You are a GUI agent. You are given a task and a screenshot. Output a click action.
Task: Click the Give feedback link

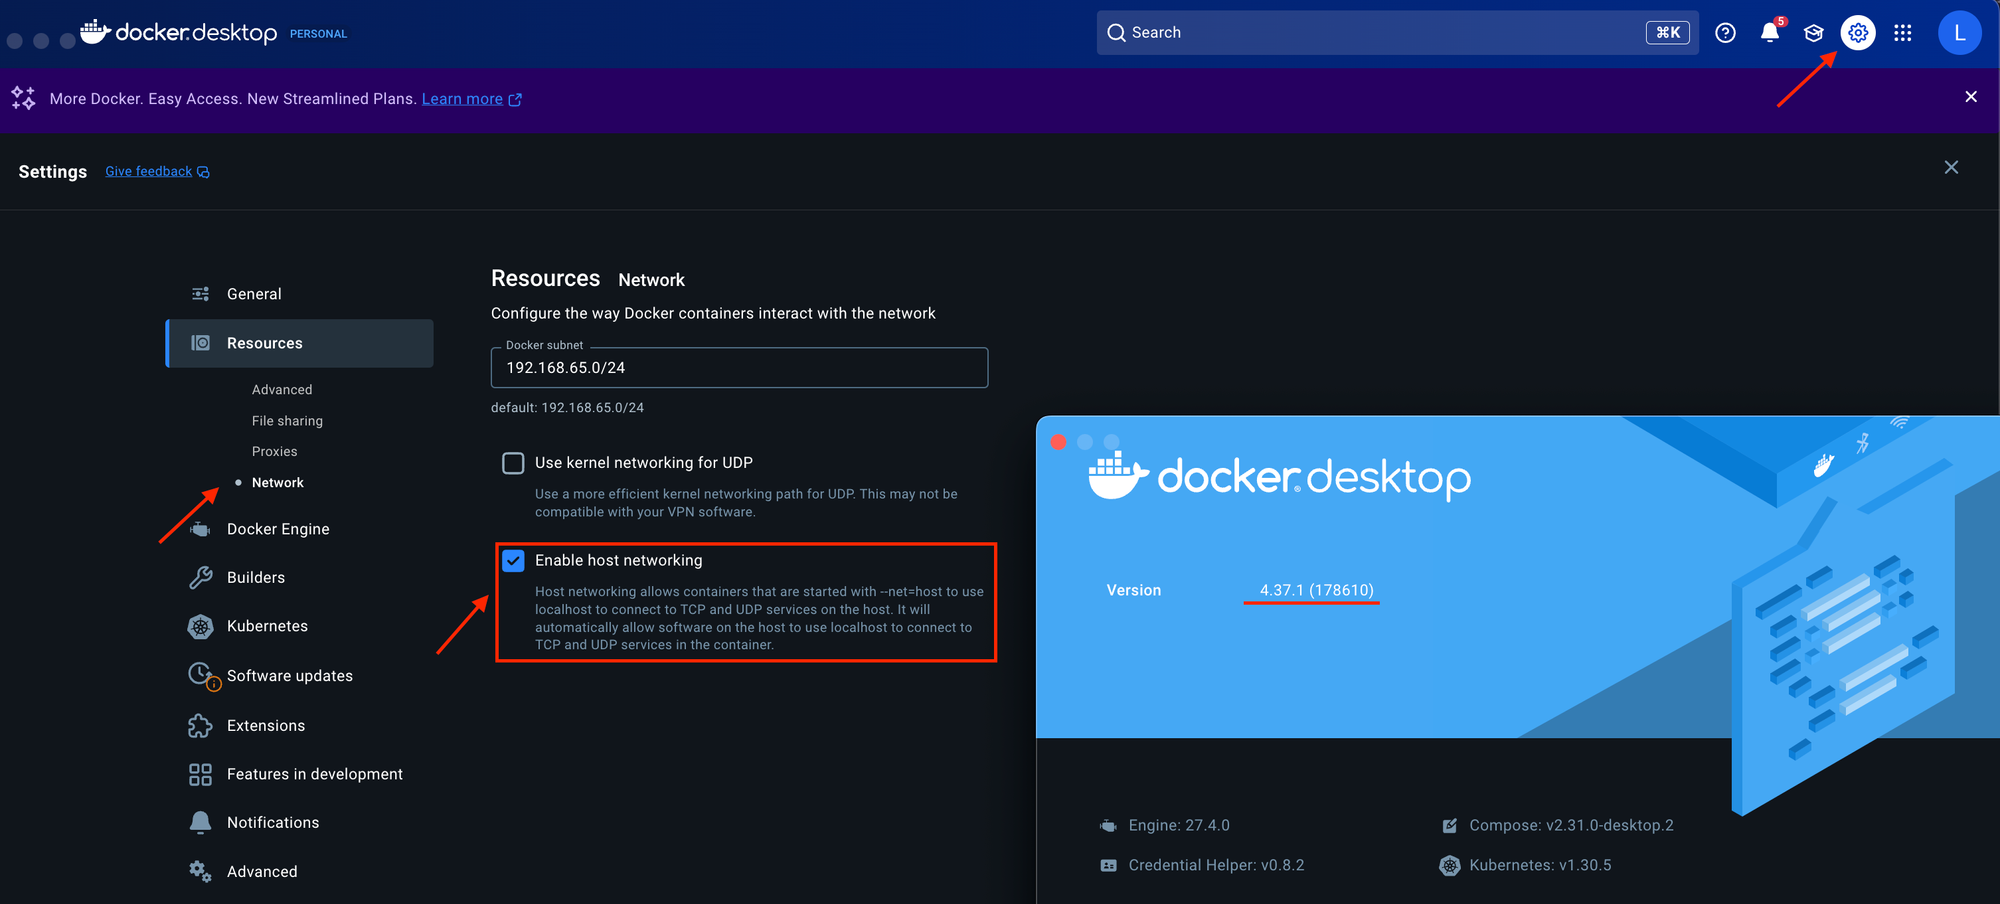tap(148, 172)
